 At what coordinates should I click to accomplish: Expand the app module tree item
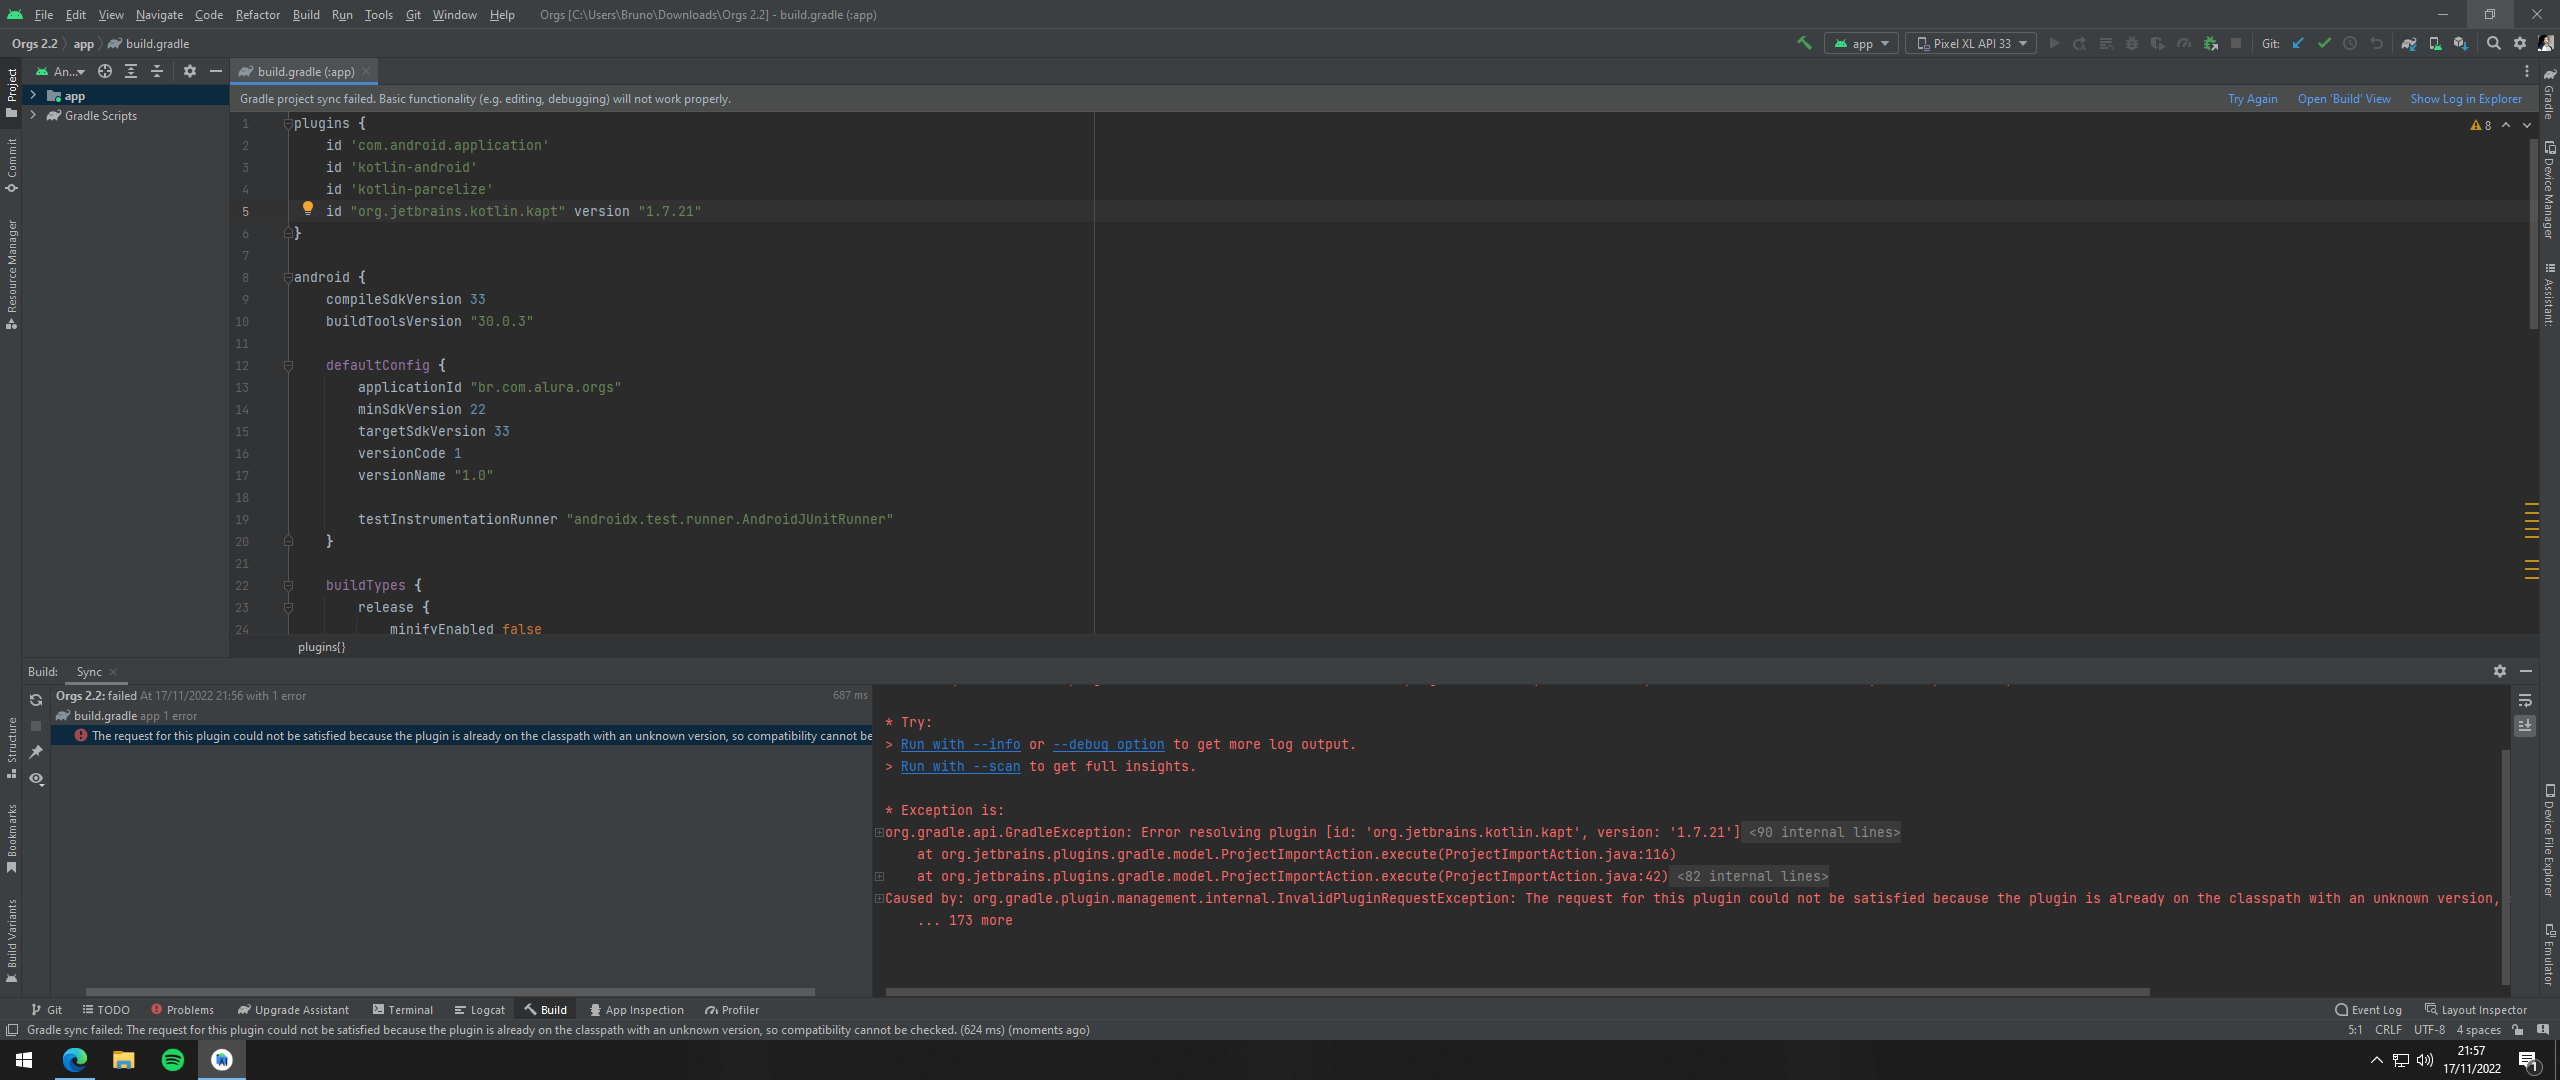tap(33, 95)
